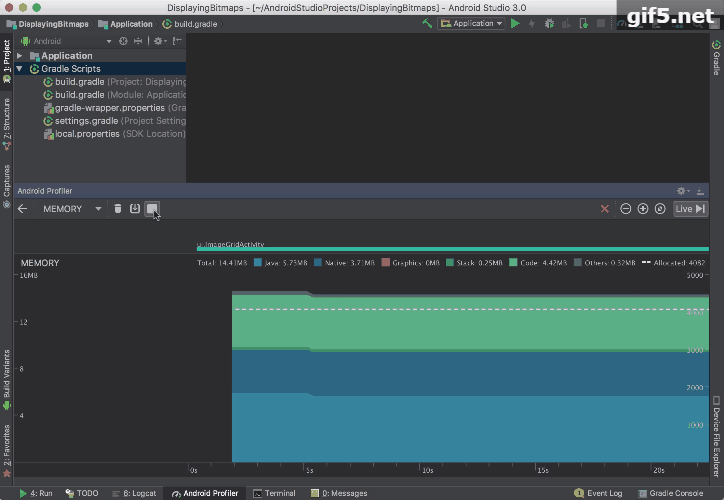Click Code memory legend color swatch
Image resolution: width=724 pixels, height=500 pixels.
tap(513, 262)
